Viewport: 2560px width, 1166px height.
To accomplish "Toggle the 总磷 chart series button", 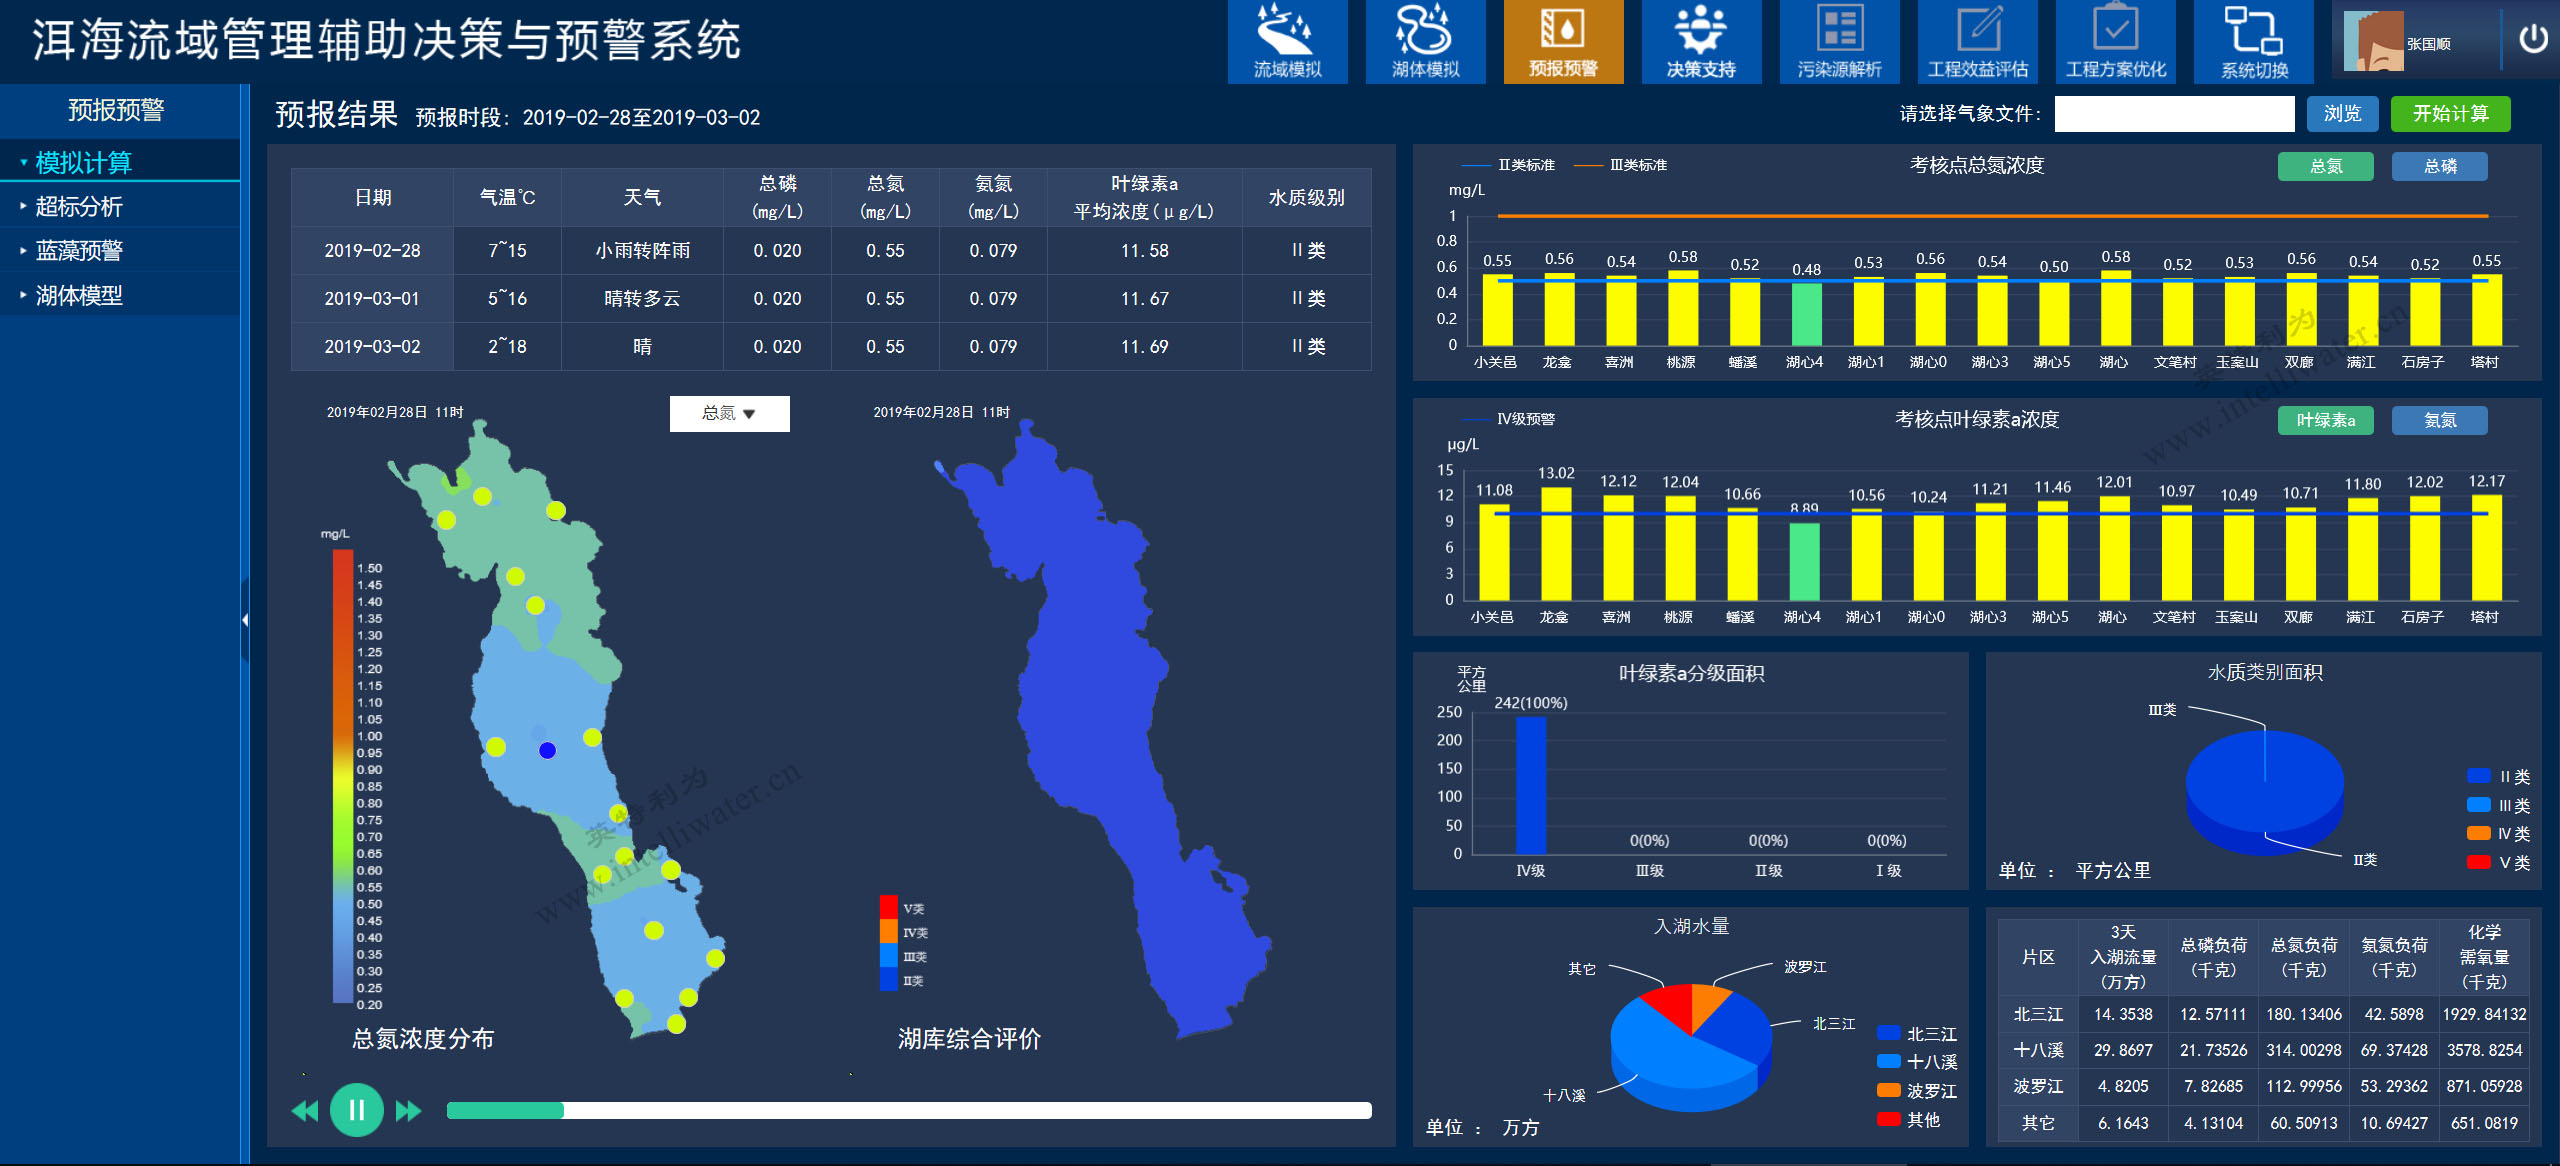I will (2439, 166).
